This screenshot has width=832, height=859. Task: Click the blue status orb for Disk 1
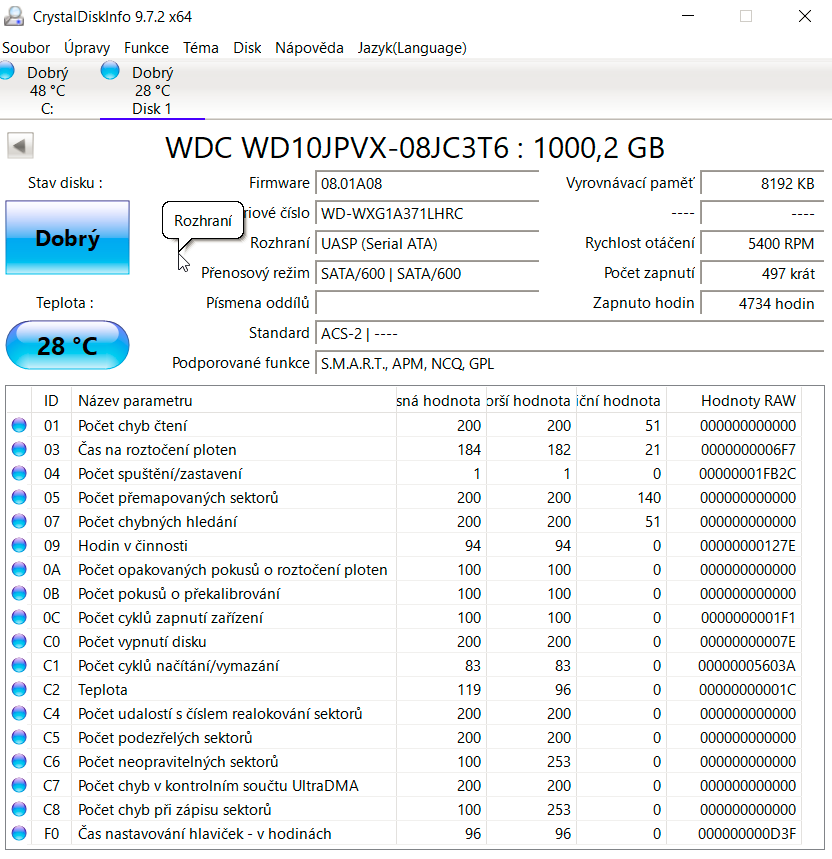(110, 71)
